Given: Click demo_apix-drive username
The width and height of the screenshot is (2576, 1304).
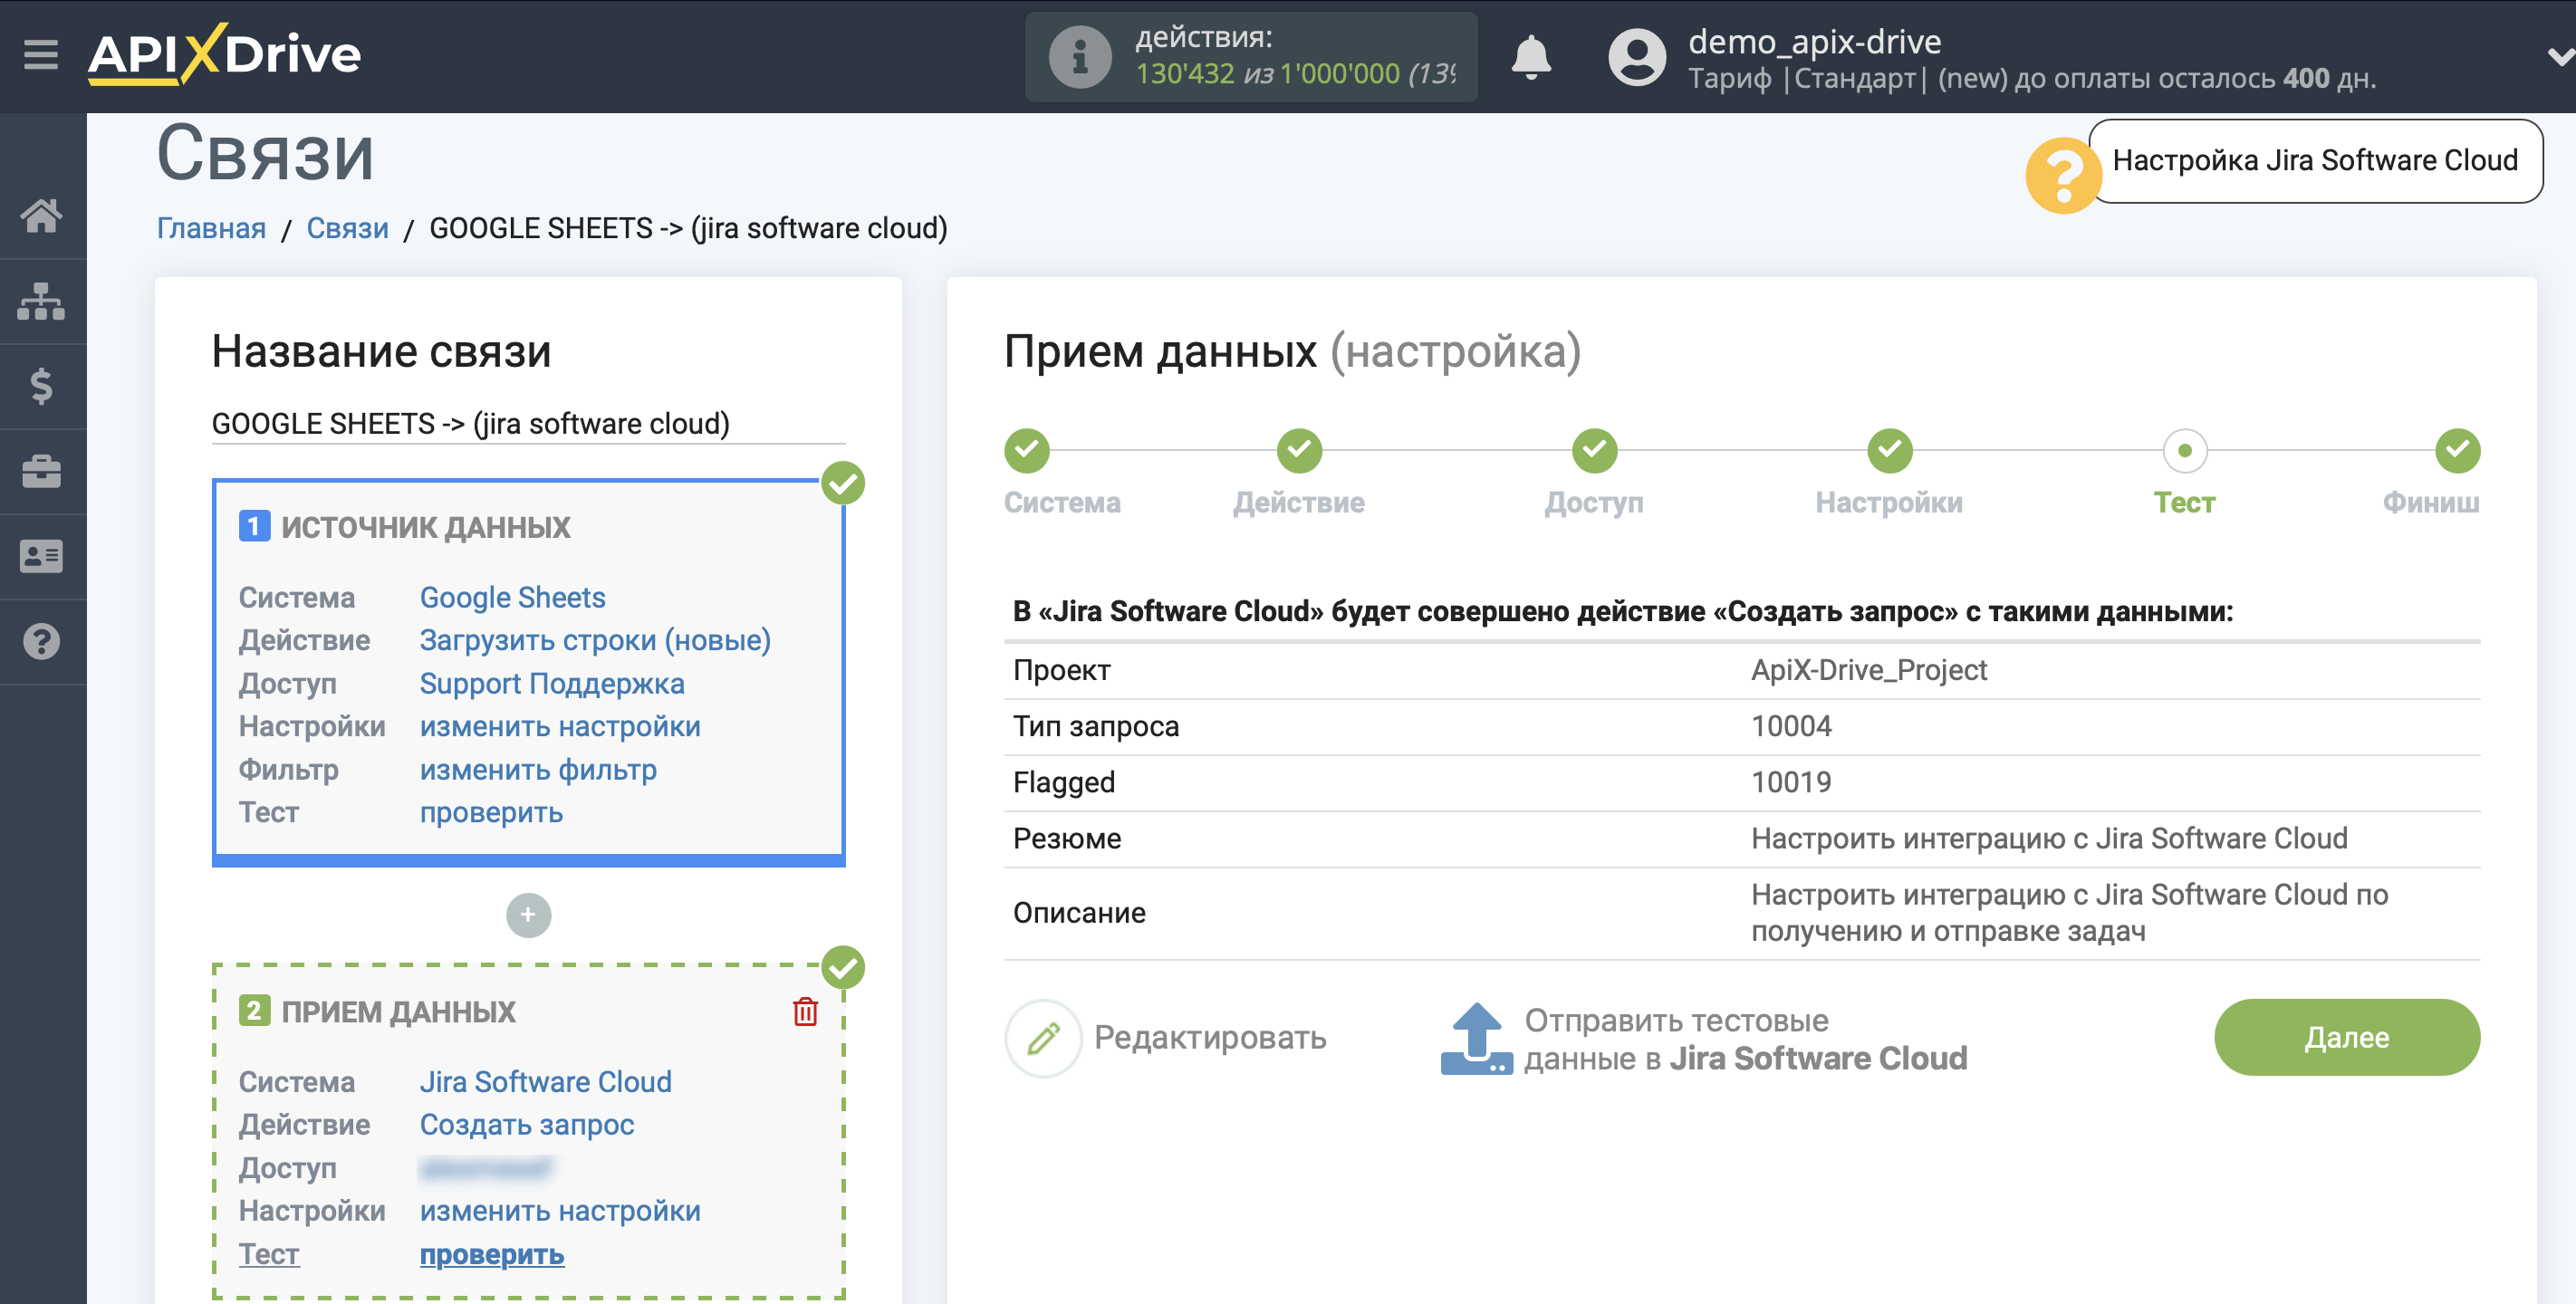Looking at the screenshot, I should [x=1814, y=41].
